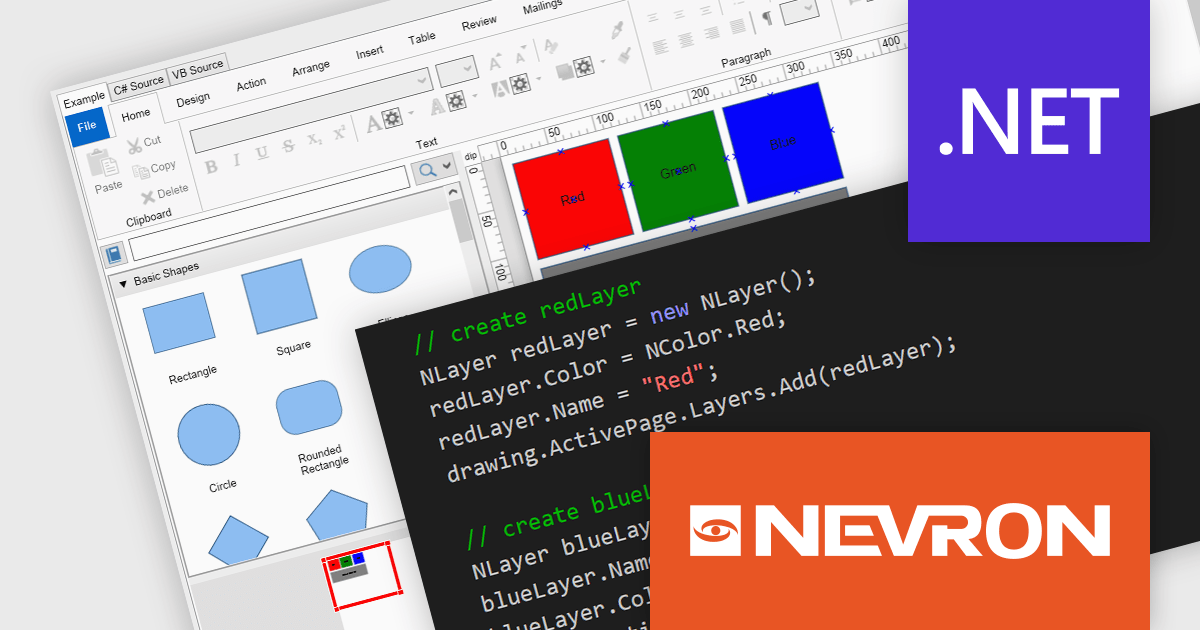This screenshot has height=630, width=1200.
Task: Toggle Bold text formatting
Action: (211, 166)
